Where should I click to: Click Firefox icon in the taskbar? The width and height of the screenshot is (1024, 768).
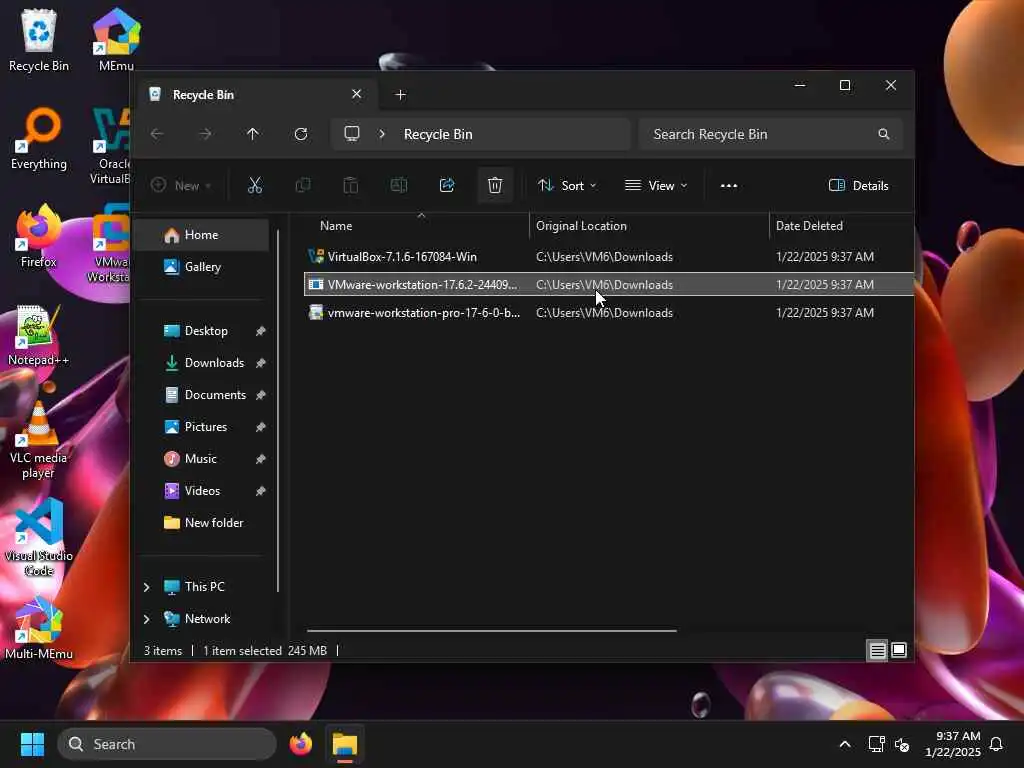click(x=301, y=744)
